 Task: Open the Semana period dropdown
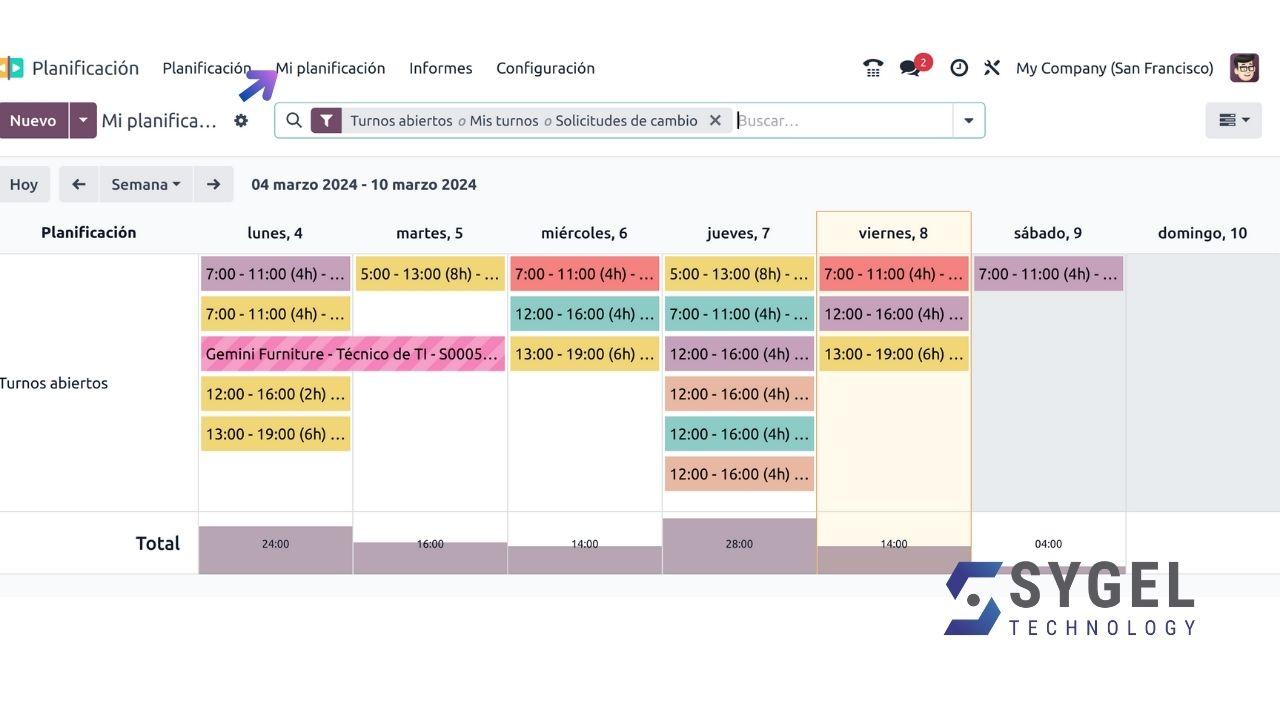(145, 184)
